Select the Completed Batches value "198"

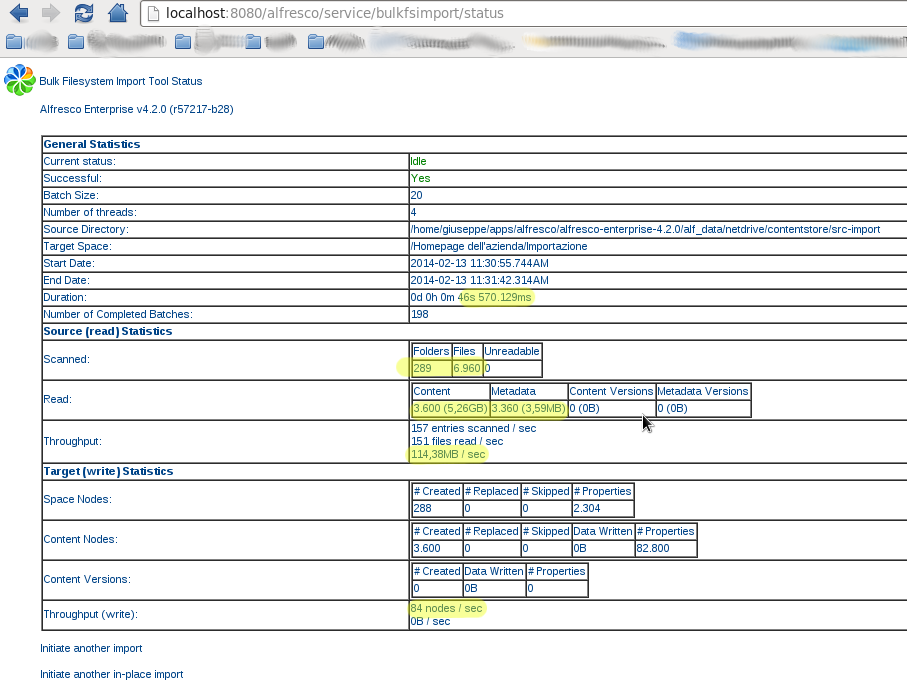pos(419,315)
